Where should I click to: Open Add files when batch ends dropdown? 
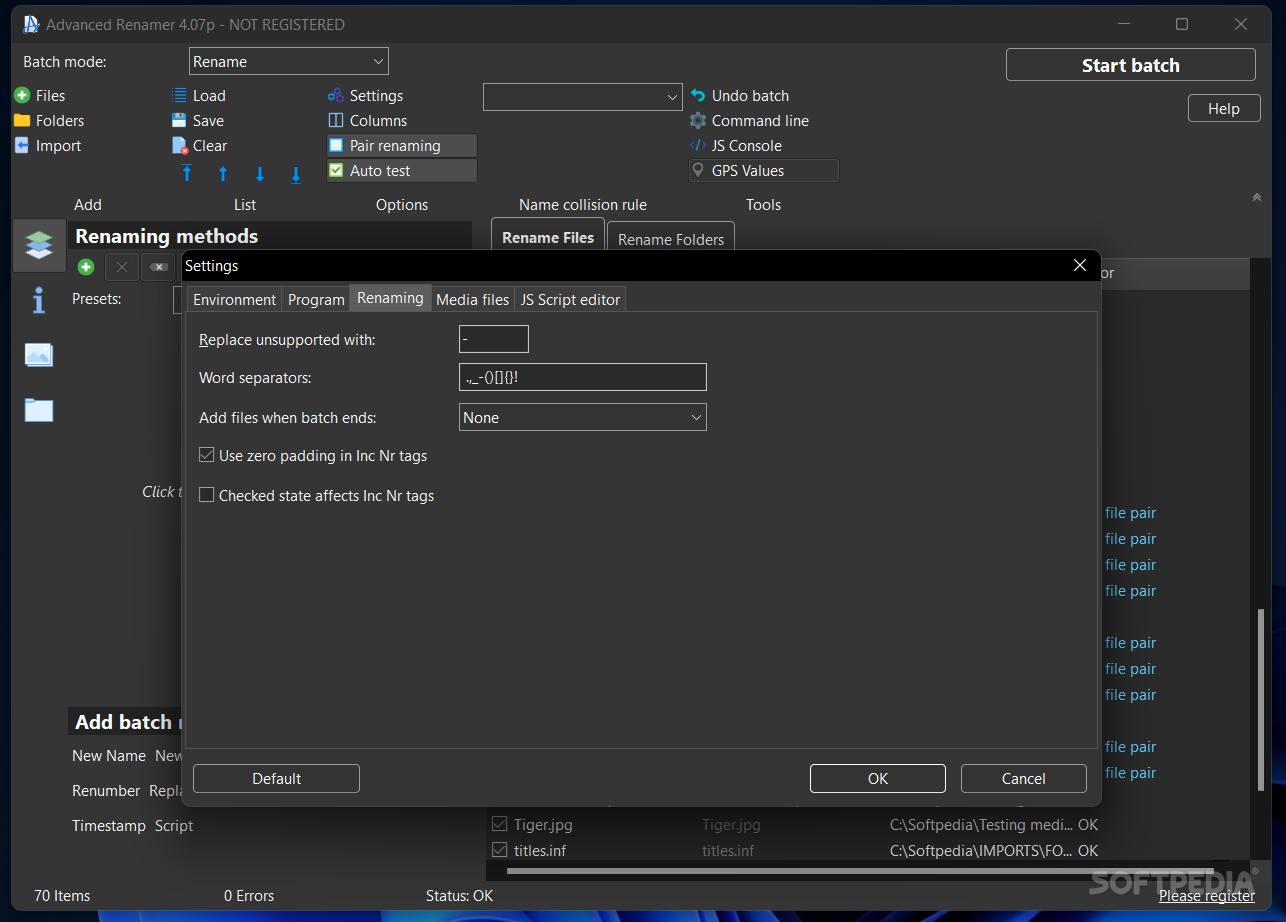[583, 418]
